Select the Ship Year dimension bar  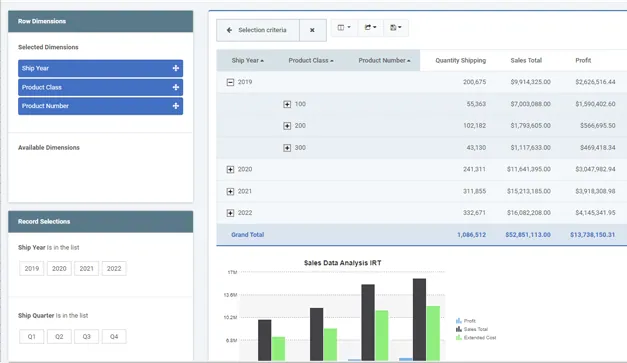coord(100,68)
